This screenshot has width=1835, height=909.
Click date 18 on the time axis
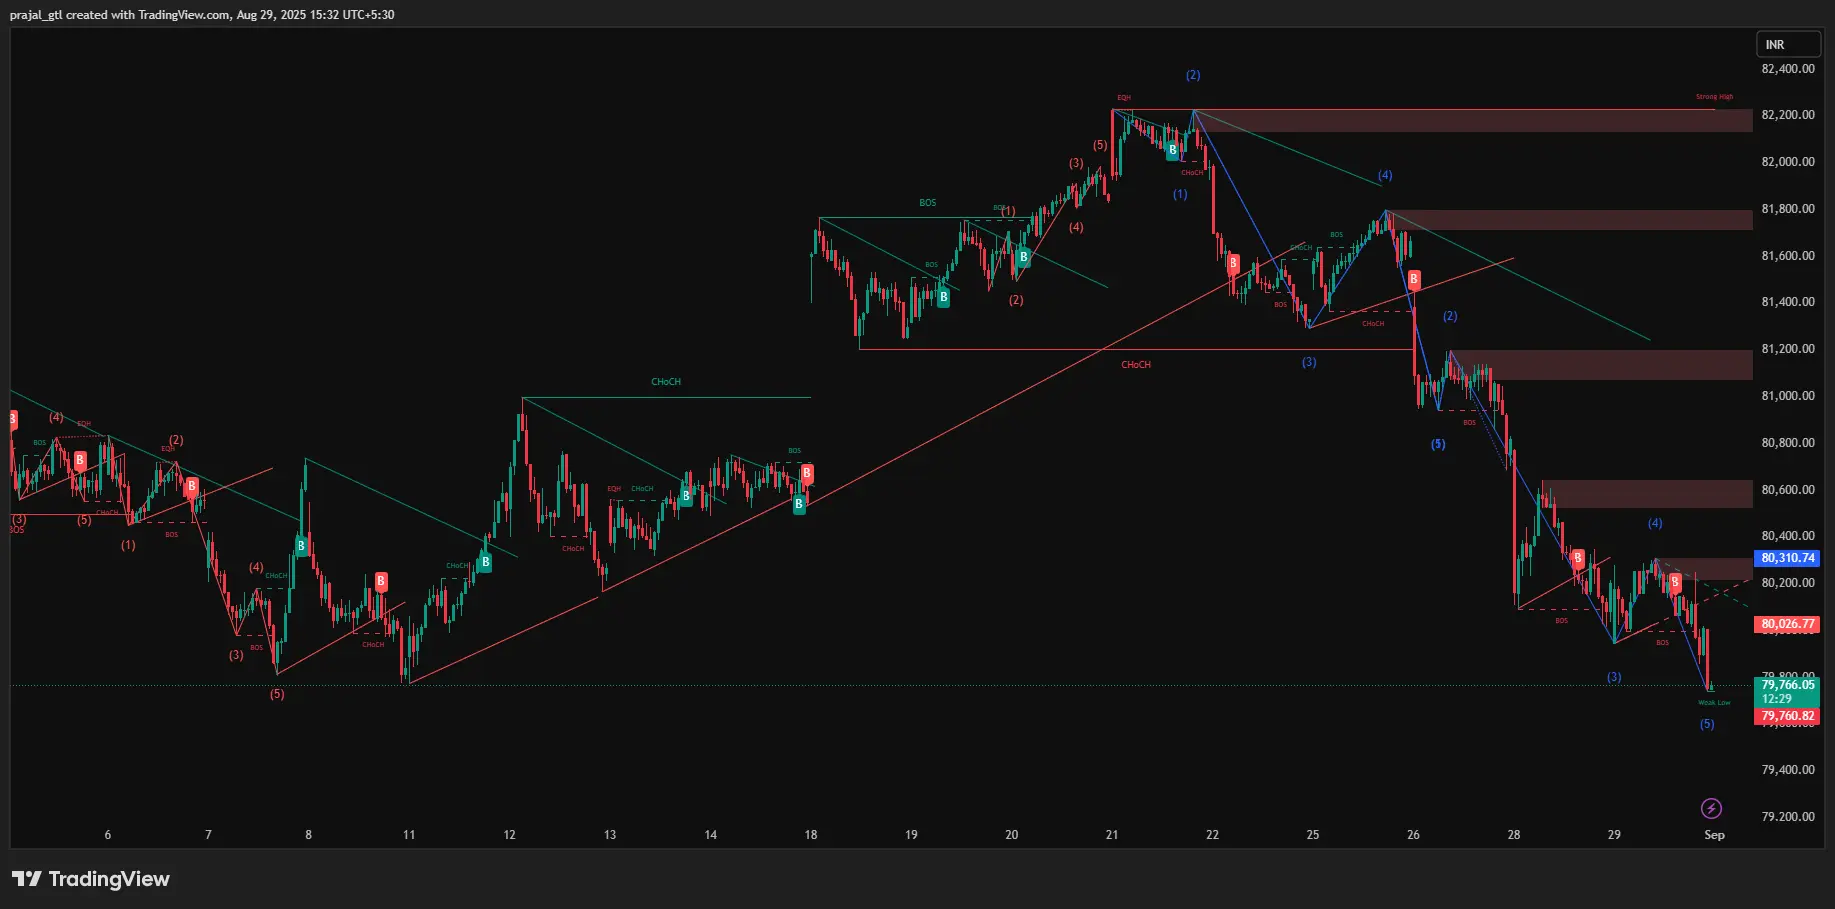pos(811,835)
